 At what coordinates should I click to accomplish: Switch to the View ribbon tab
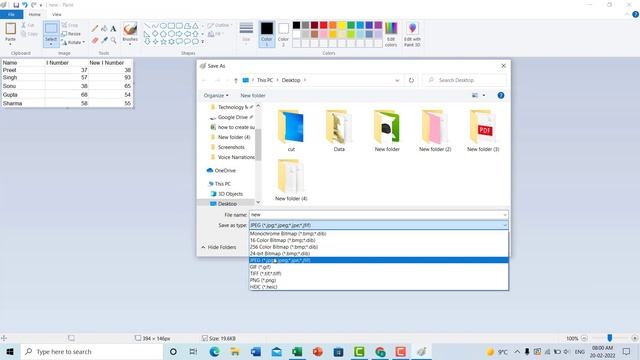coord(57,14)
